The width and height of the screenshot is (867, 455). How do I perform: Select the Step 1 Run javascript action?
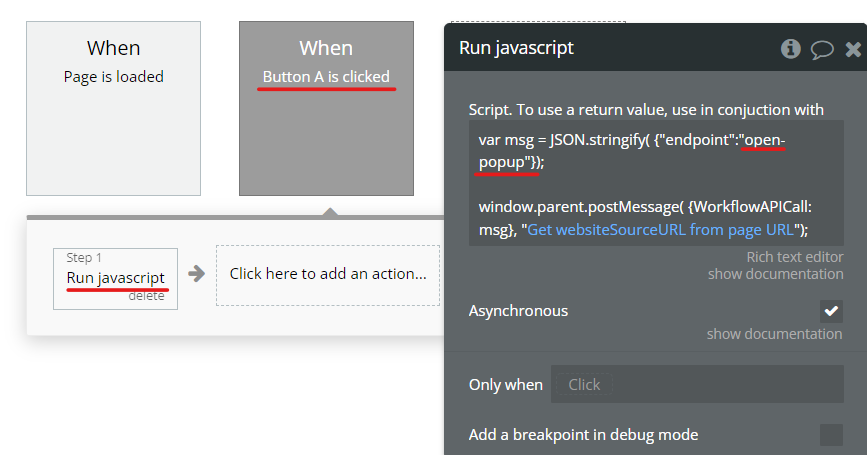[115, 277]
